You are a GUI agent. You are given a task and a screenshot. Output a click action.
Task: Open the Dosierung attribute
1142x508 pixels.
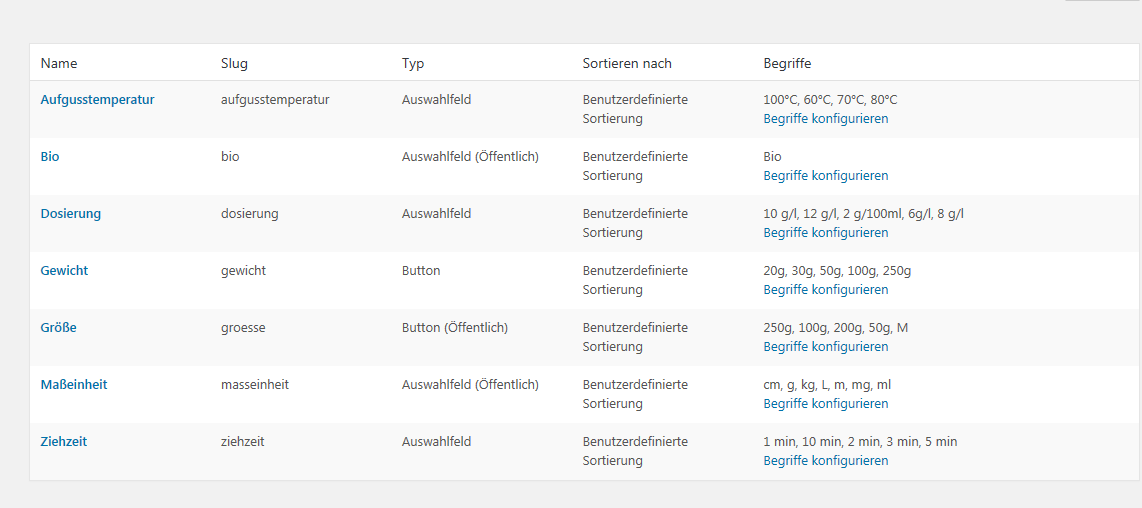click(71, 214)
